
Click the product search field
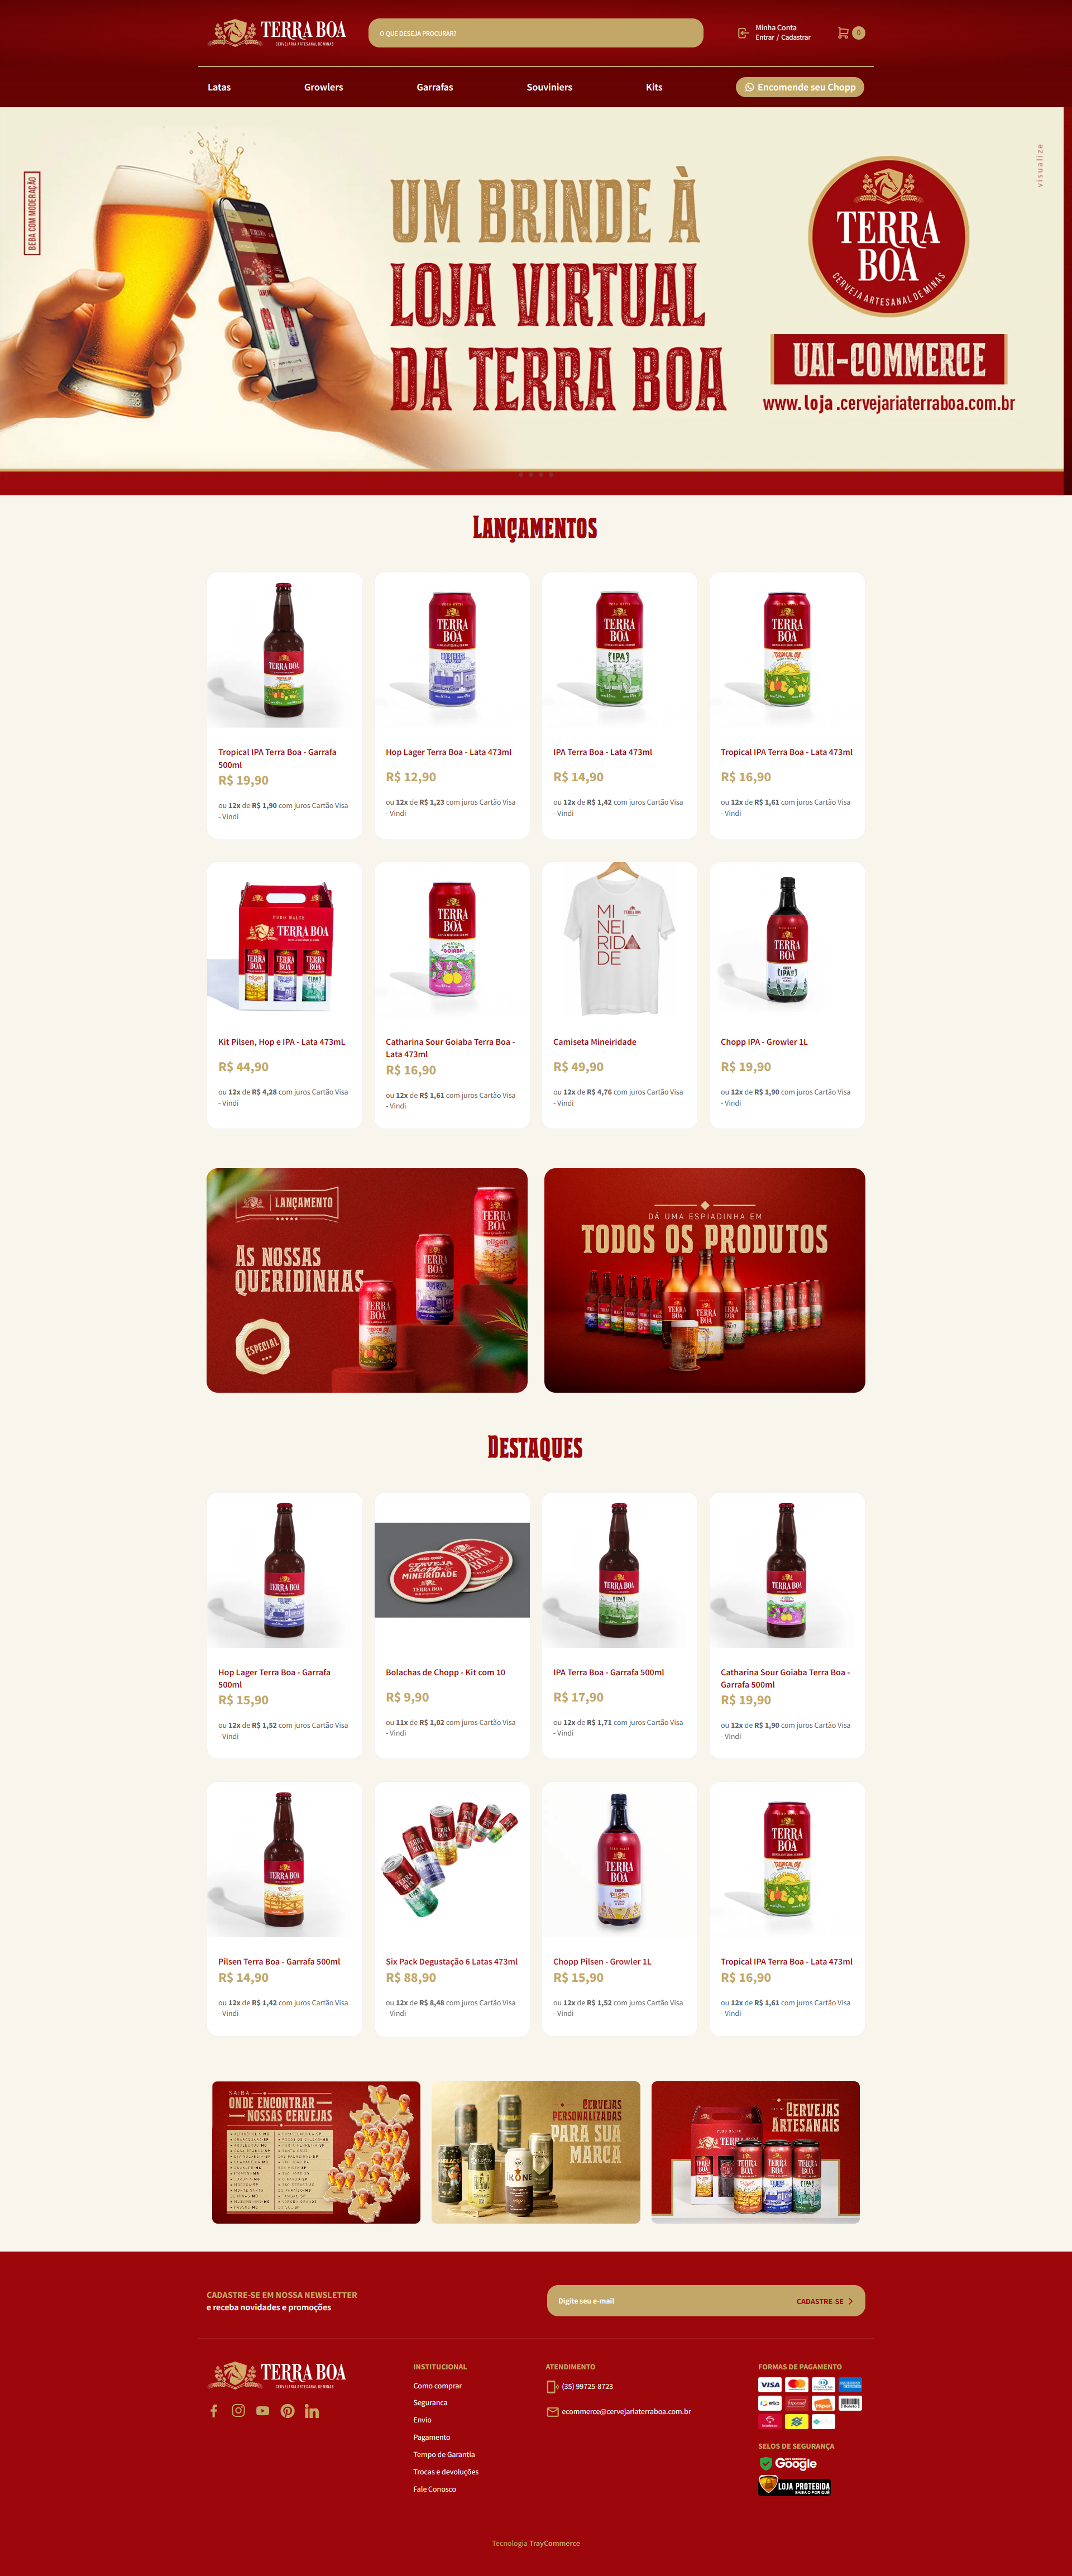point(535,33)
